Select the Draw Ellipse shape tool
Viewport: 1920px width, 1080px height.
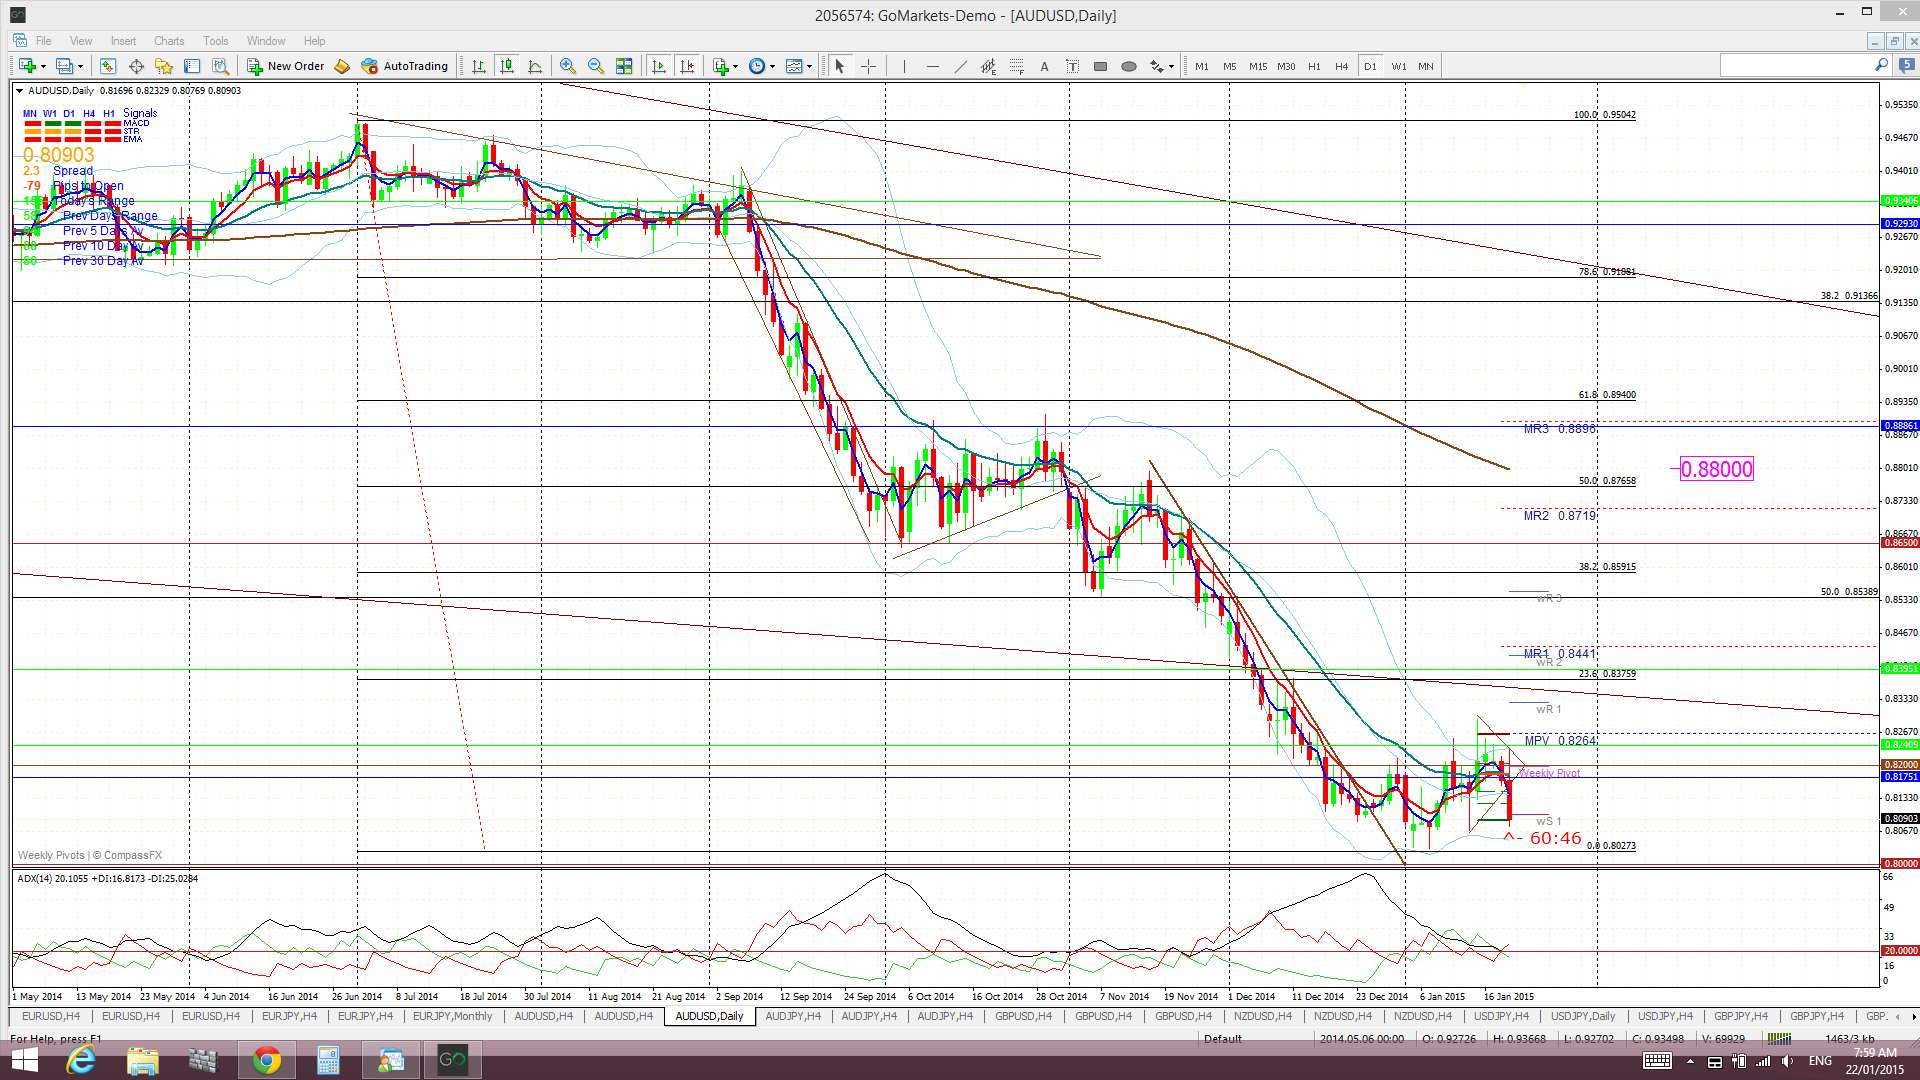click(1128, 66)
